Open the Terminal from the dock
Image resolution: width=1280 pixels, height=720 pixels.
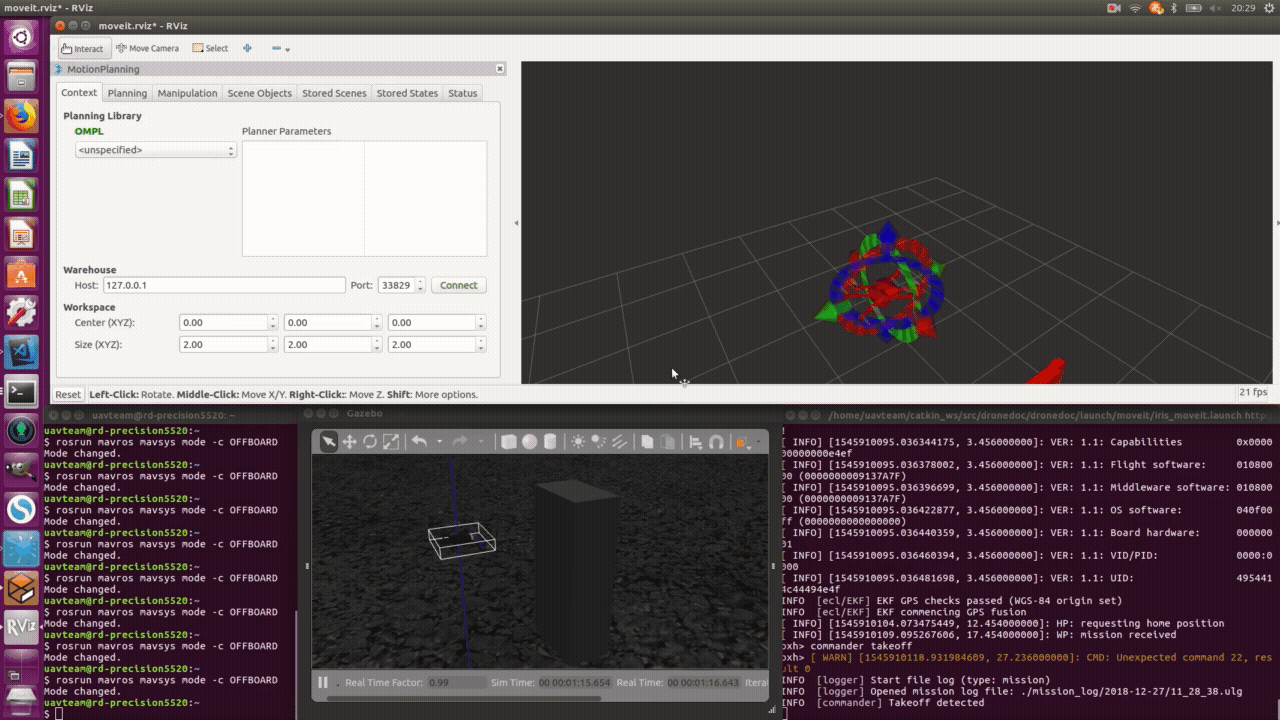pyautogui.click(x=21, y=392)
